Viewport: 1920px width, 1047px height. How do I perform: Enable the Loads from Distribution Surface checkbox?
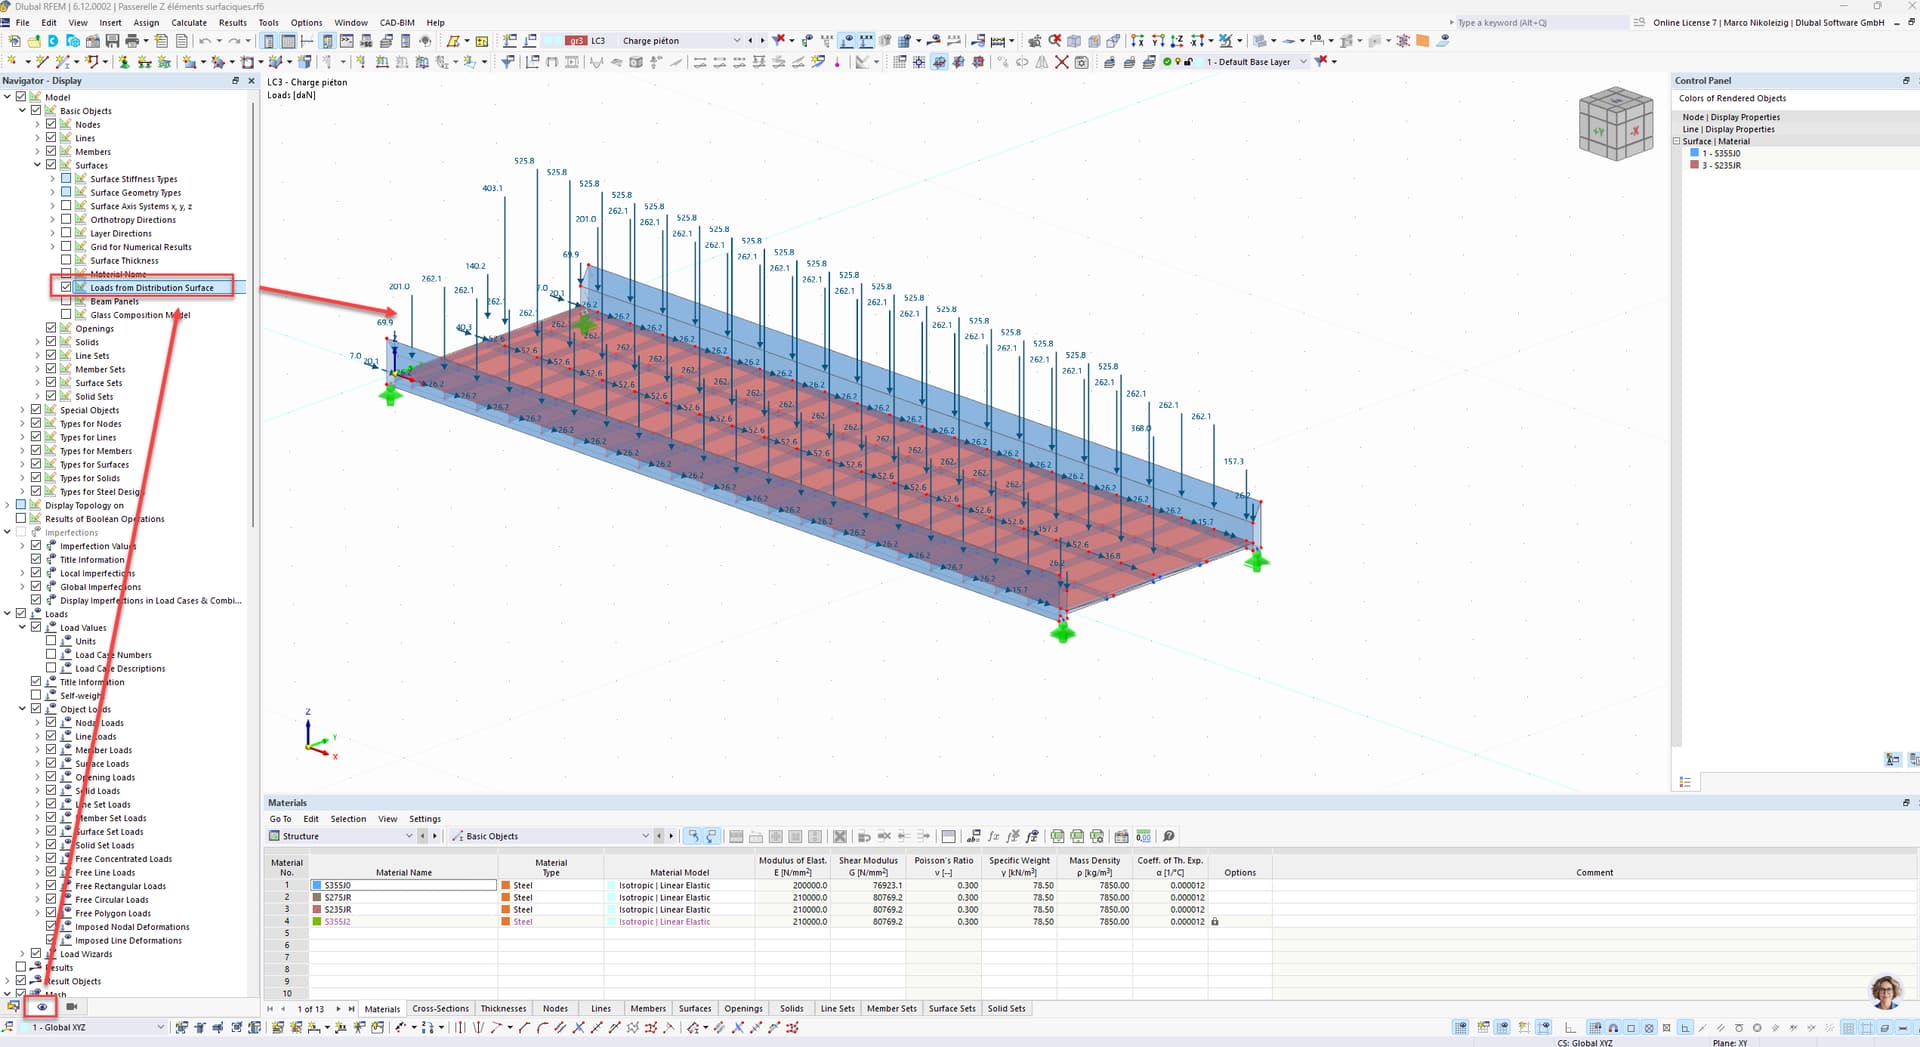(66, 287)
